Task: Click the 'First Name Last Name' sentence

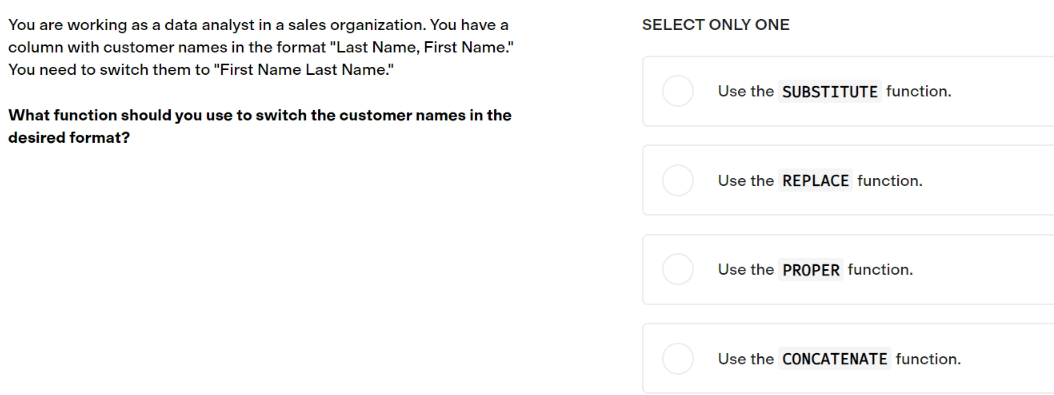Action: [201, 70]
